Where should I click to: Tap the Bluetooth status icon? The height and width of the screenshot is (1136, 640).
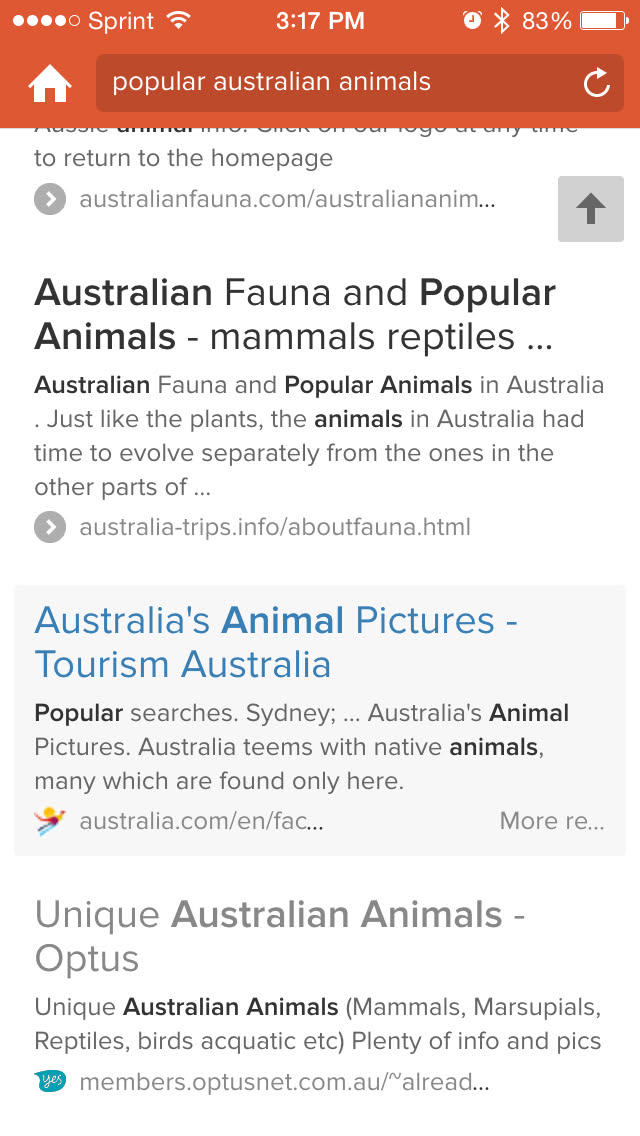coord(501,21)
